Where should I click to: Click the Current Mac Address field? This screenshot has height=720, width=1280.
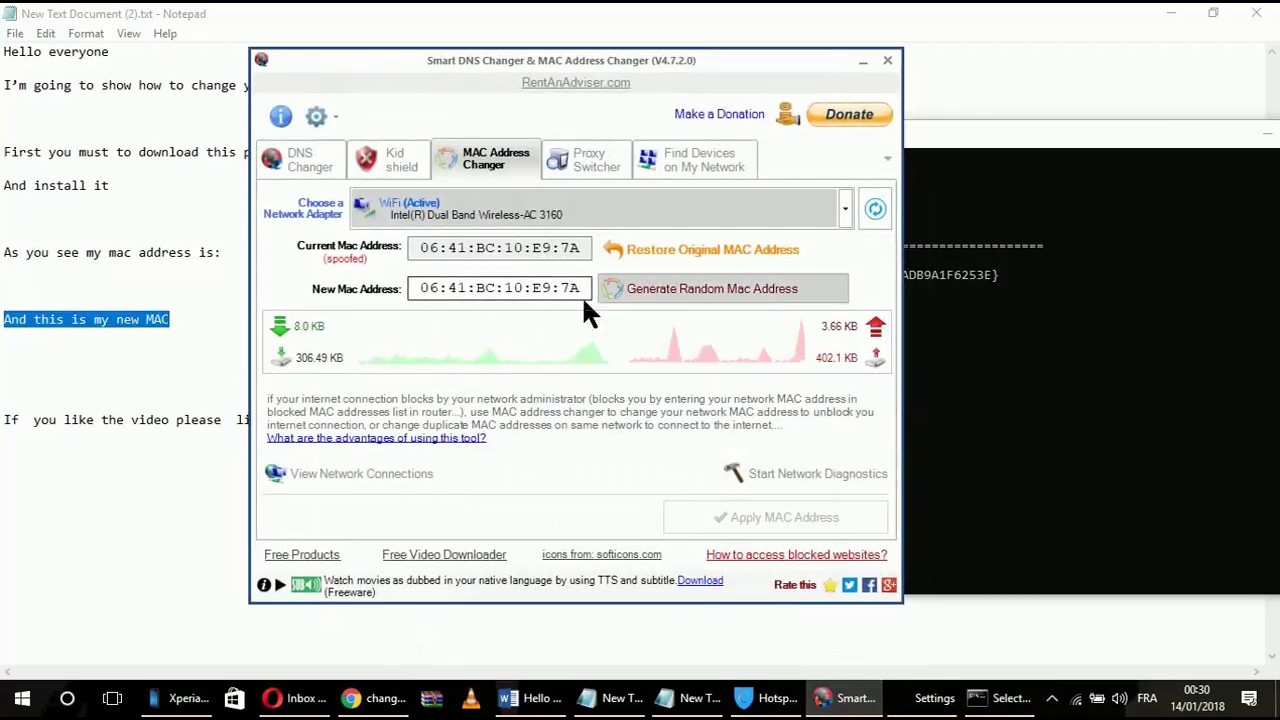(x=499, y=248)
